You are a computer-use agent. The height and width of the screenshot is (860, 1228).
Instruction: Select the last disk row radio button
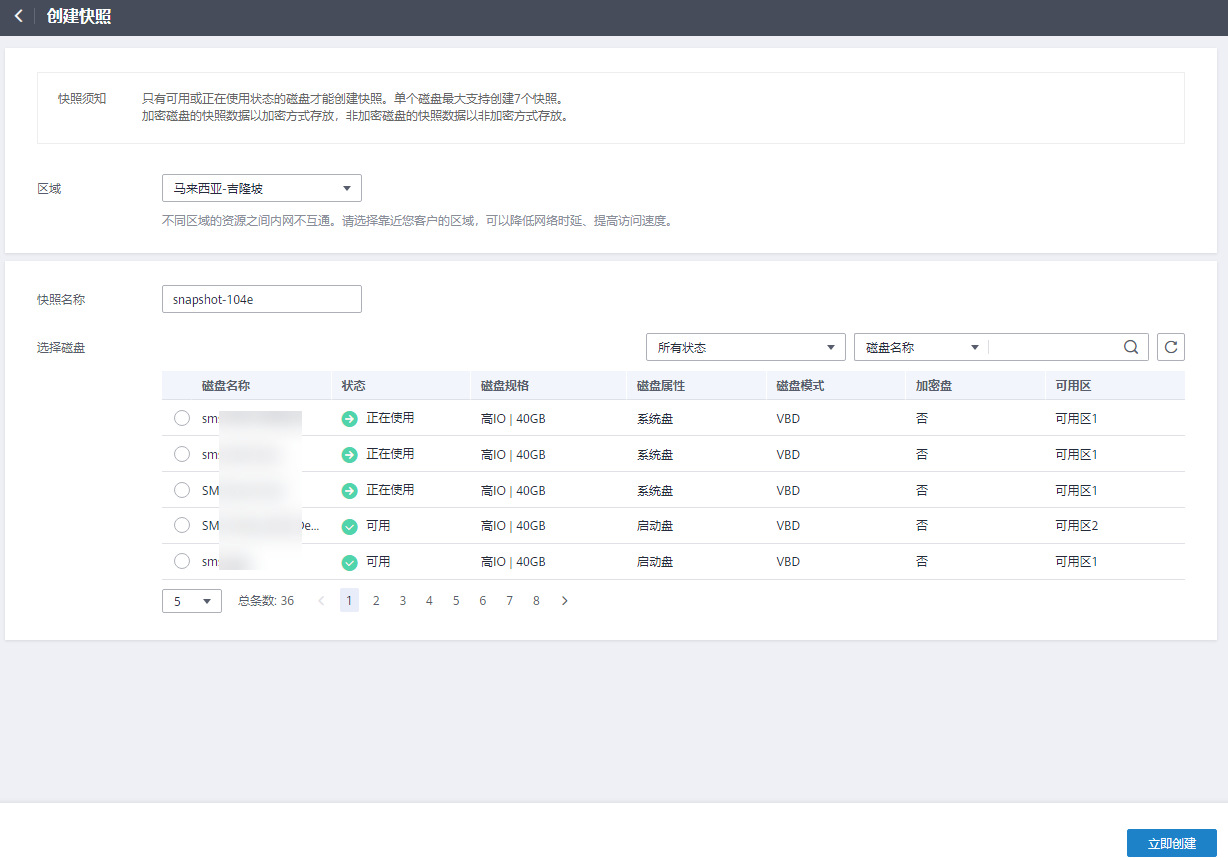pyautogui.click(x=182, y=561)
